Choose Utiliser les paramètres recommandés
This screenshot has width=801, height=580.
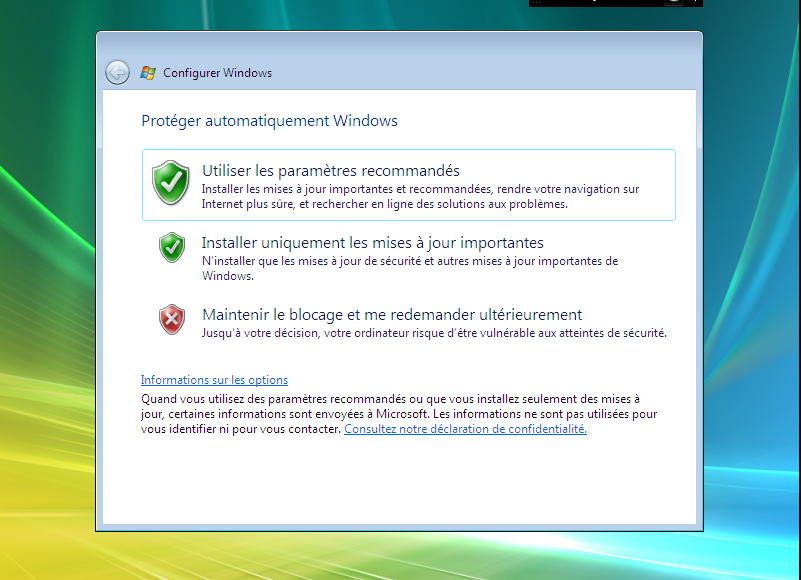pos(409,185)
